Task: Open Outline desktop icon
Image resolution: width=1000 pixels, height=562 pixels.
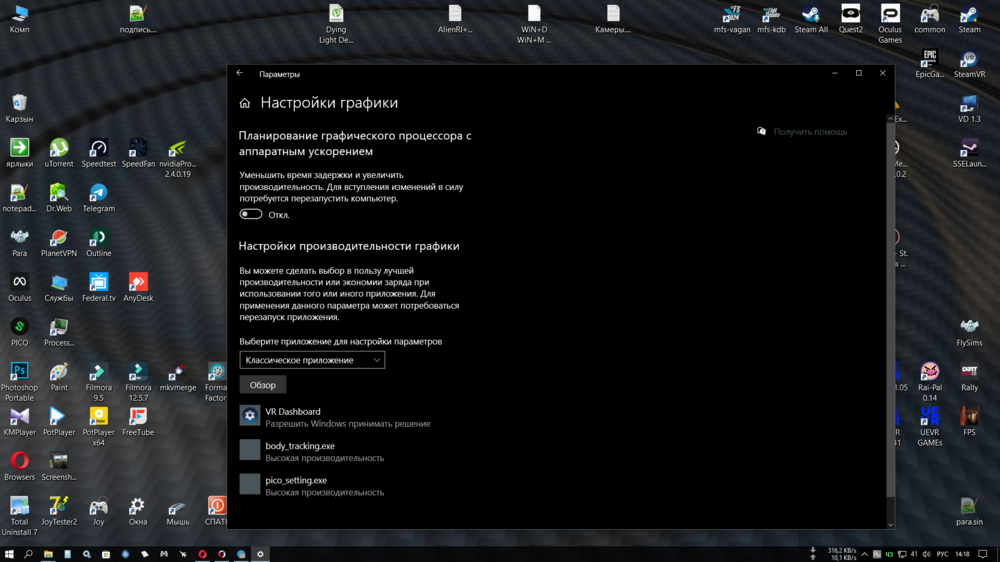Action: point(98,243)
